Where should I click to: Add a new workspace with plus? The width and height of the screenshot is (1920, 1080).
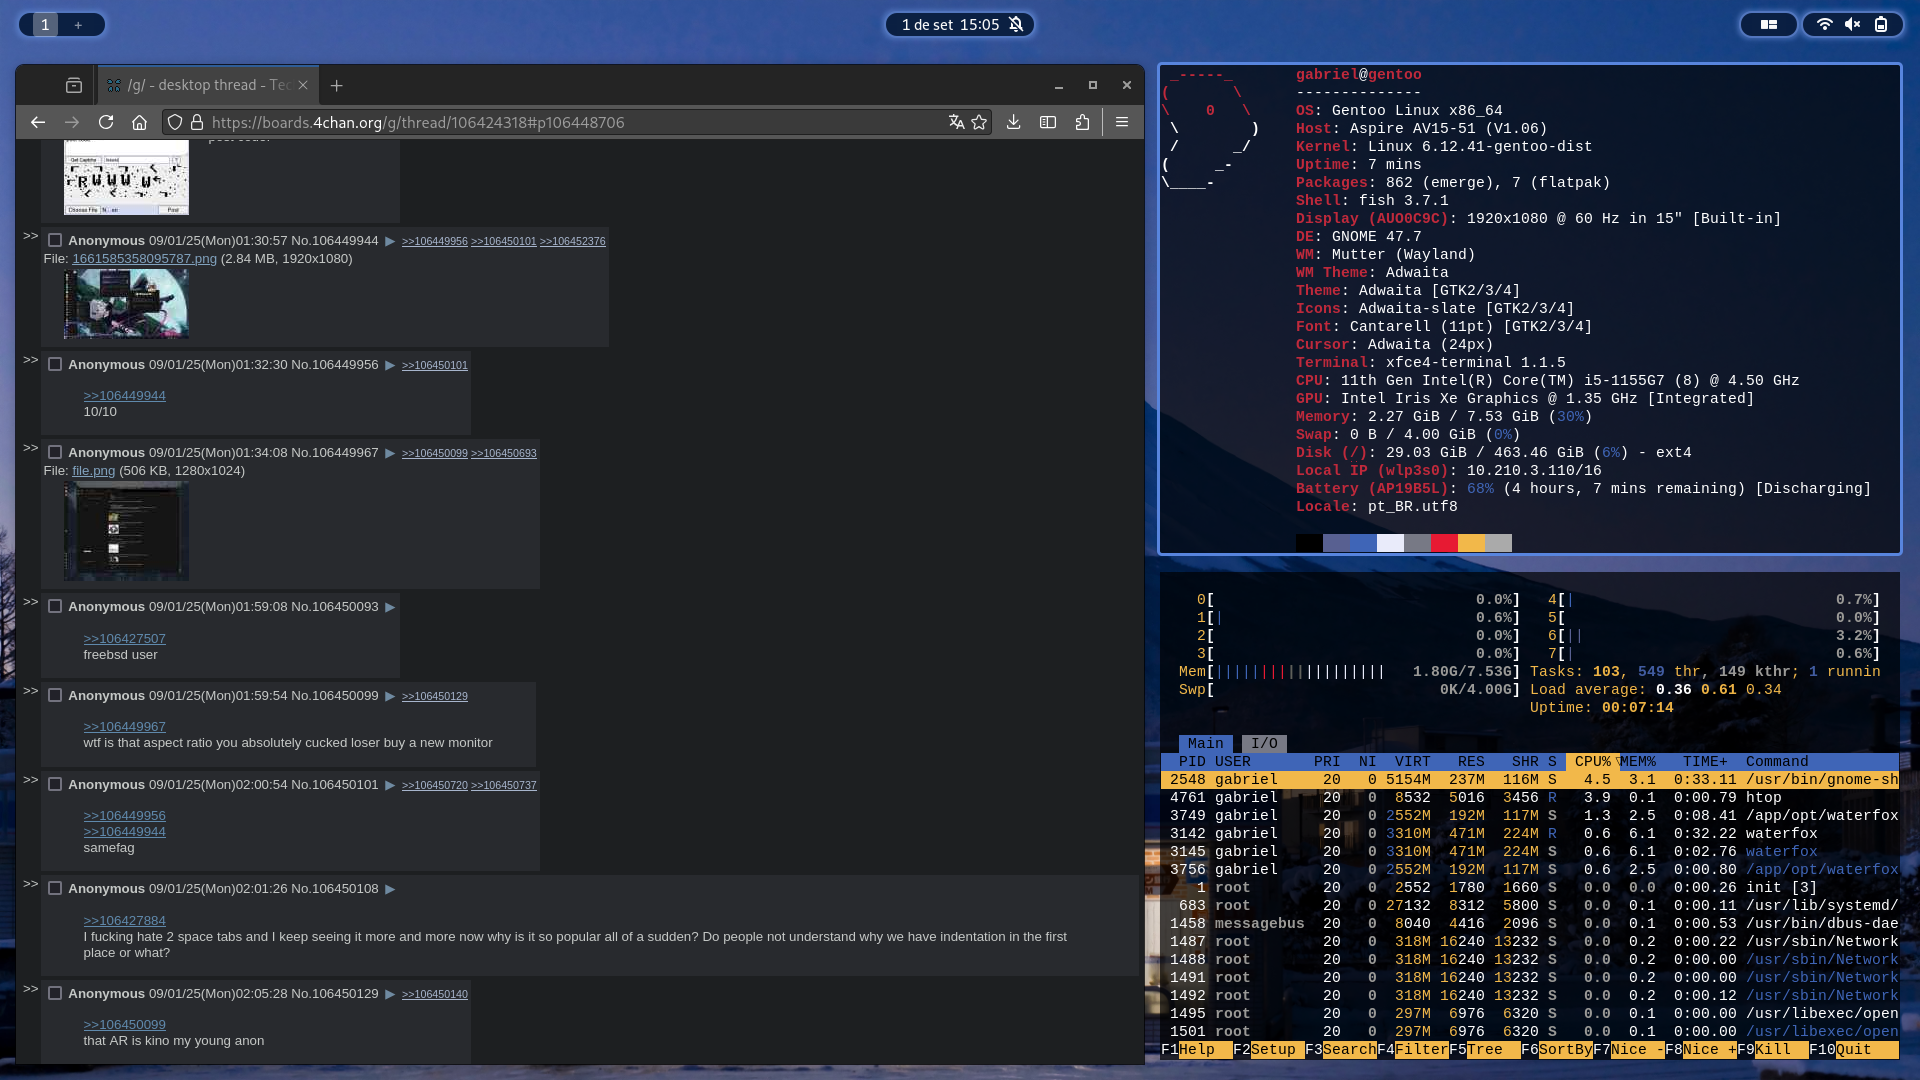tap(78, 24)
